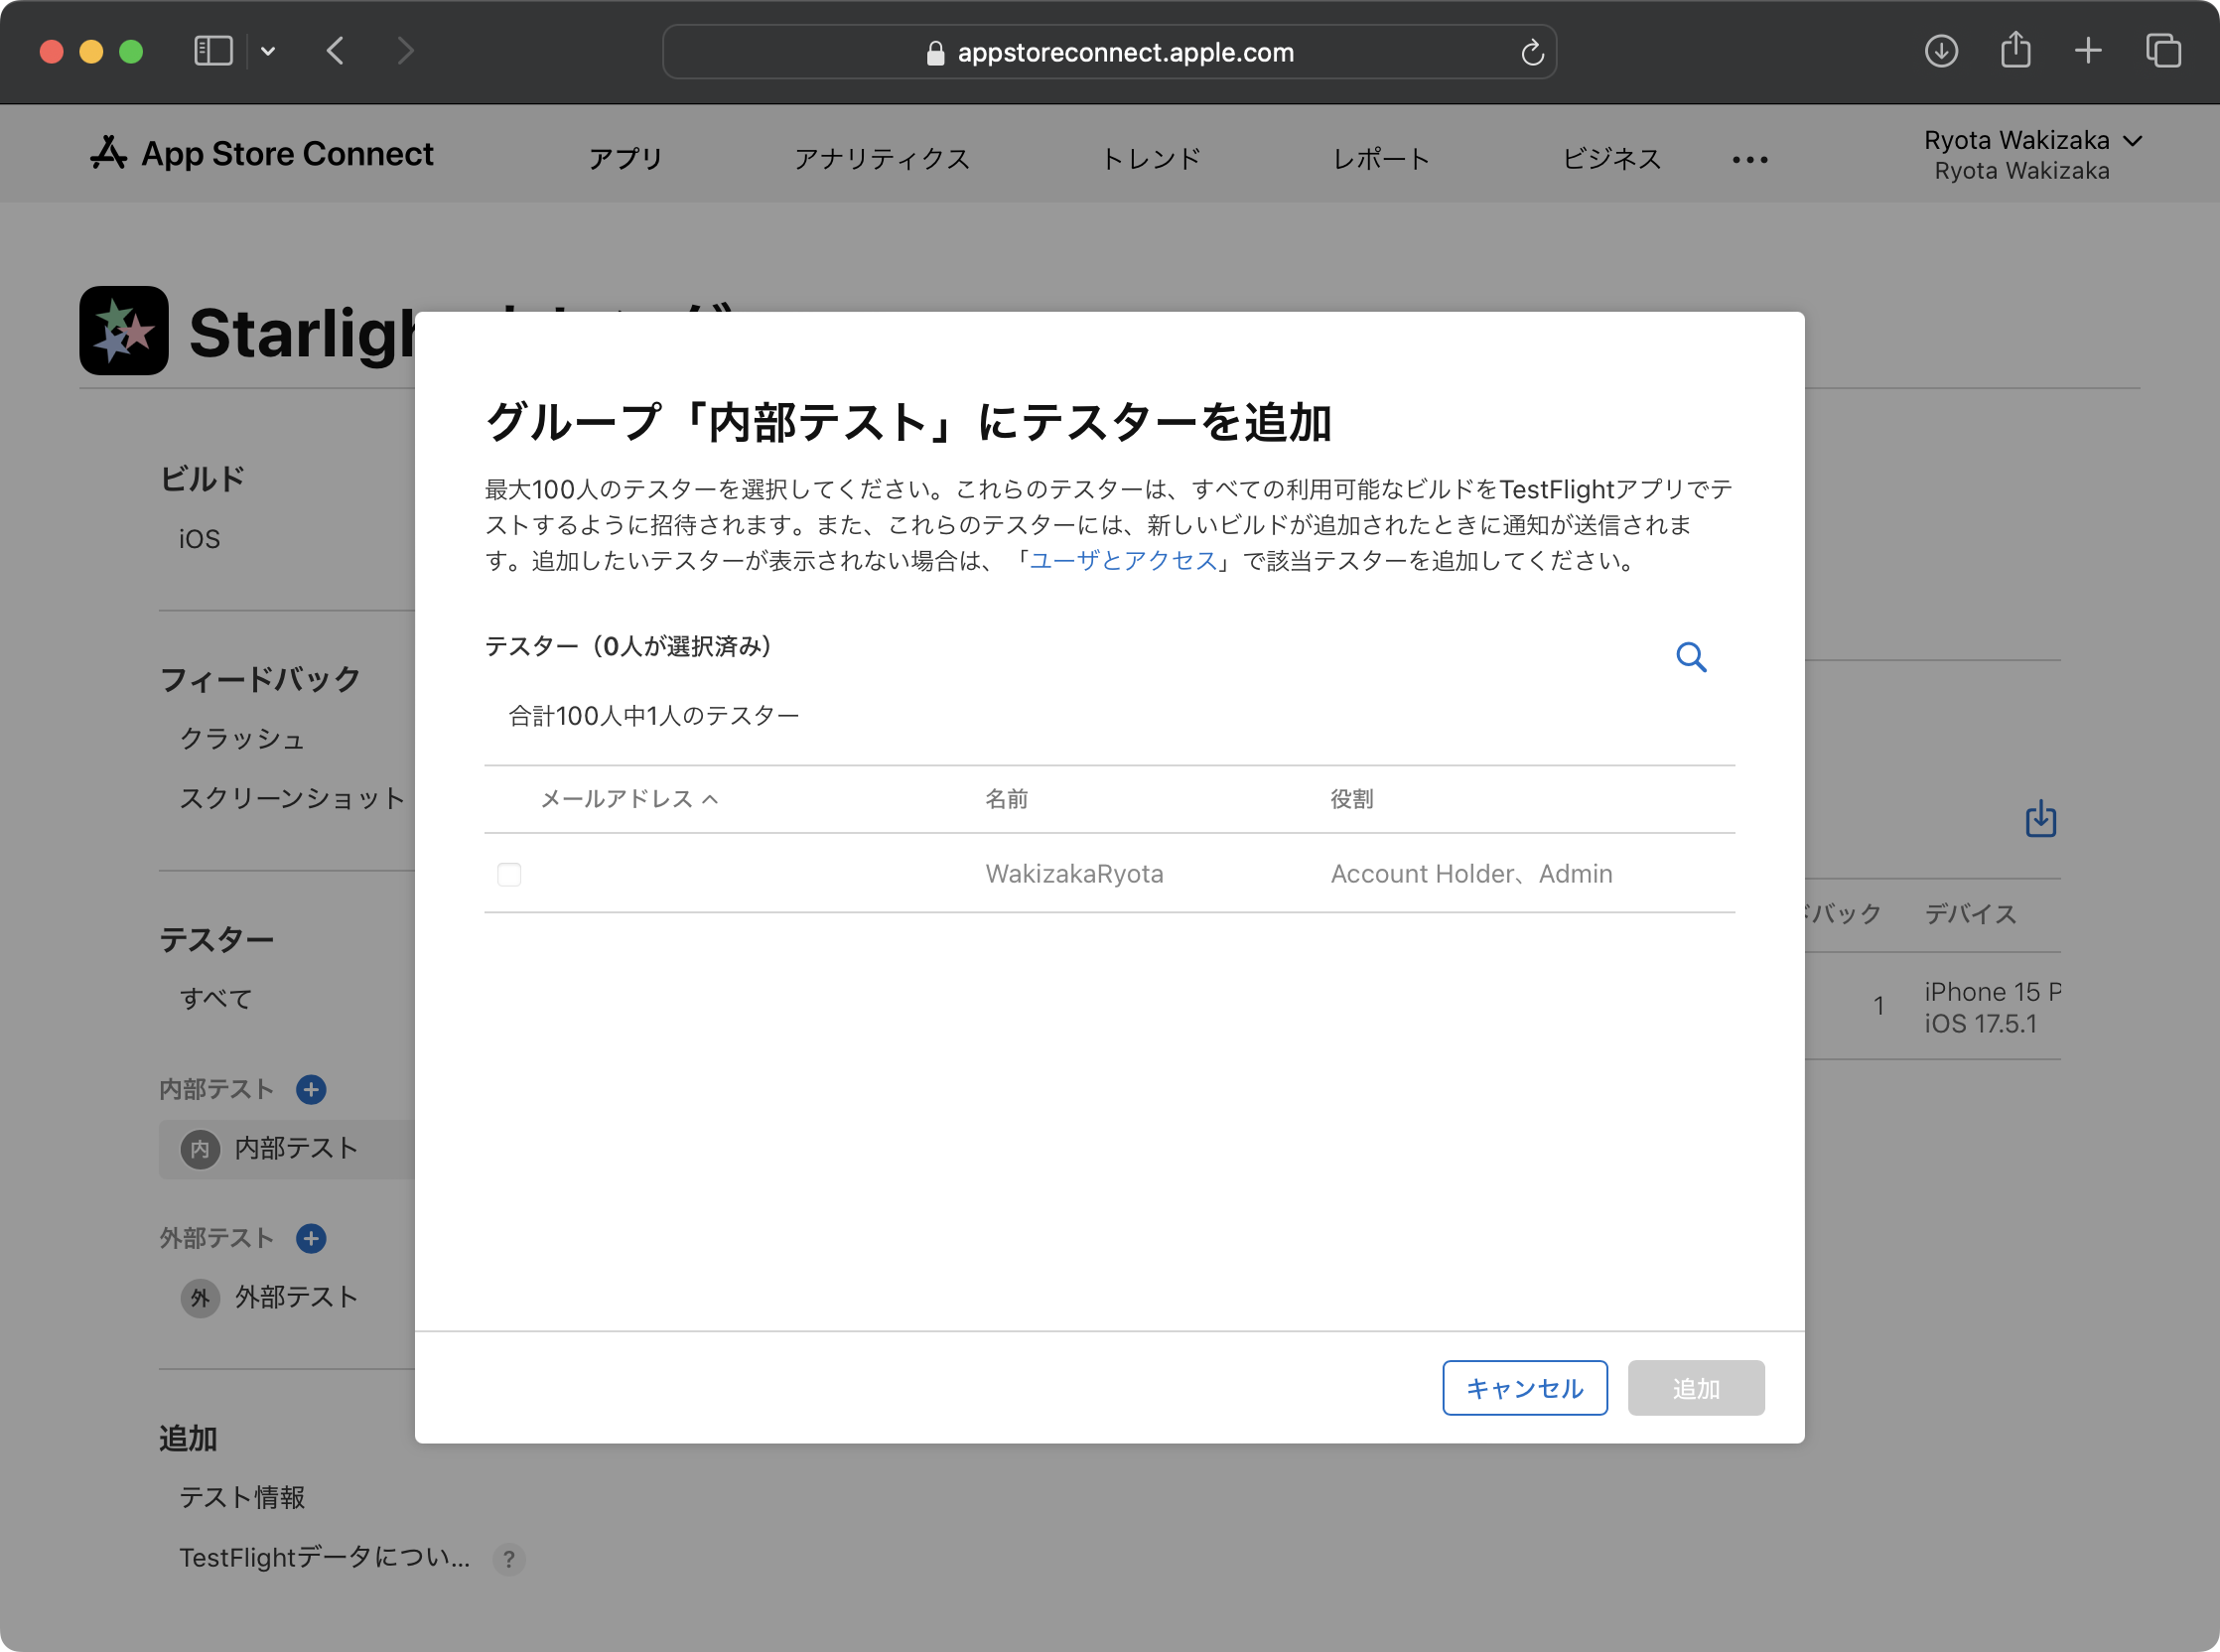Open the ユーザとアクセス link
This screenshot has height=1652, width=2220.
pos(1123,561)
